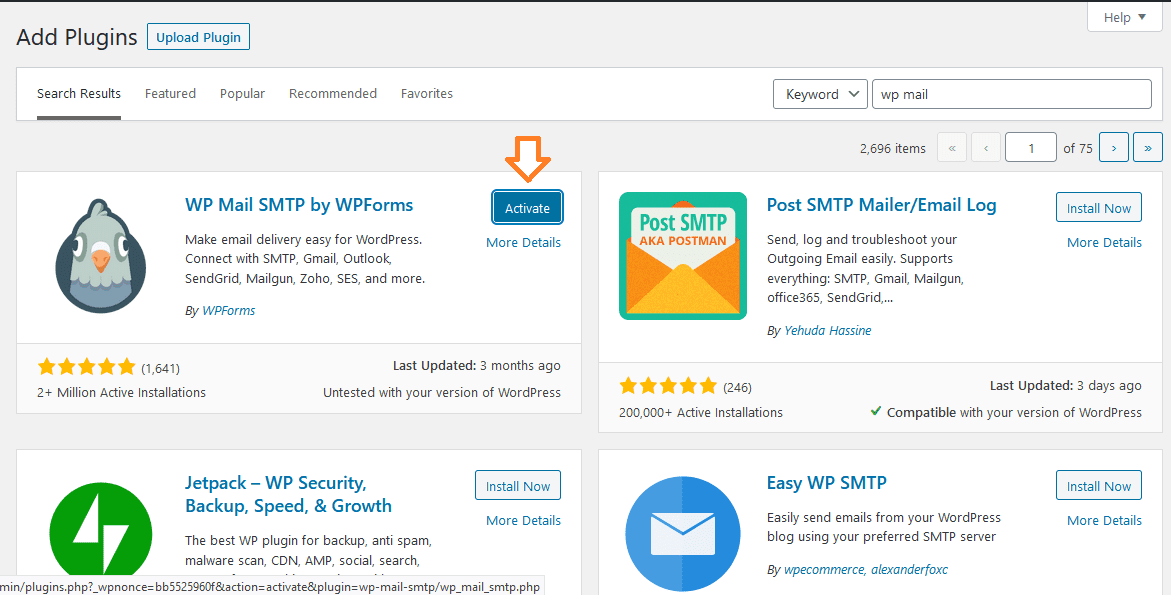Go to the previous results page
Screen dimensions: 1171x595
986,148
